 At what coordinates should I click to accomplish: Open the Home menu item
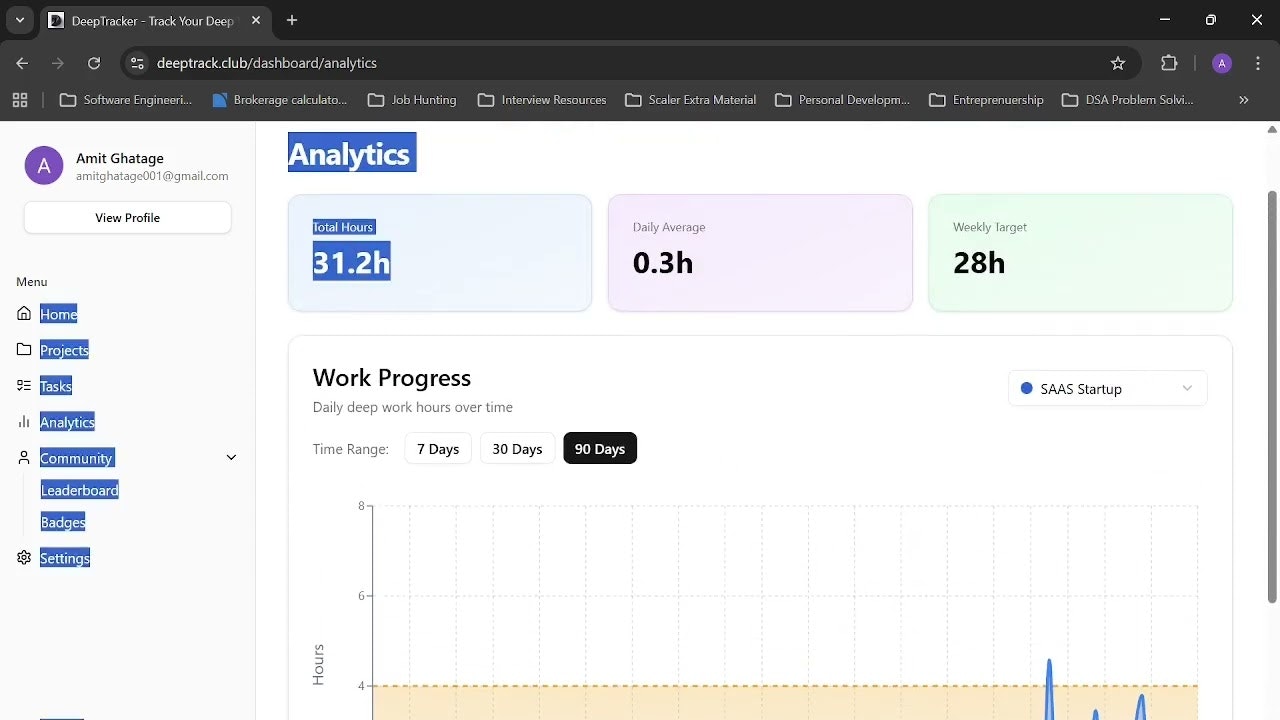(59, 314)
